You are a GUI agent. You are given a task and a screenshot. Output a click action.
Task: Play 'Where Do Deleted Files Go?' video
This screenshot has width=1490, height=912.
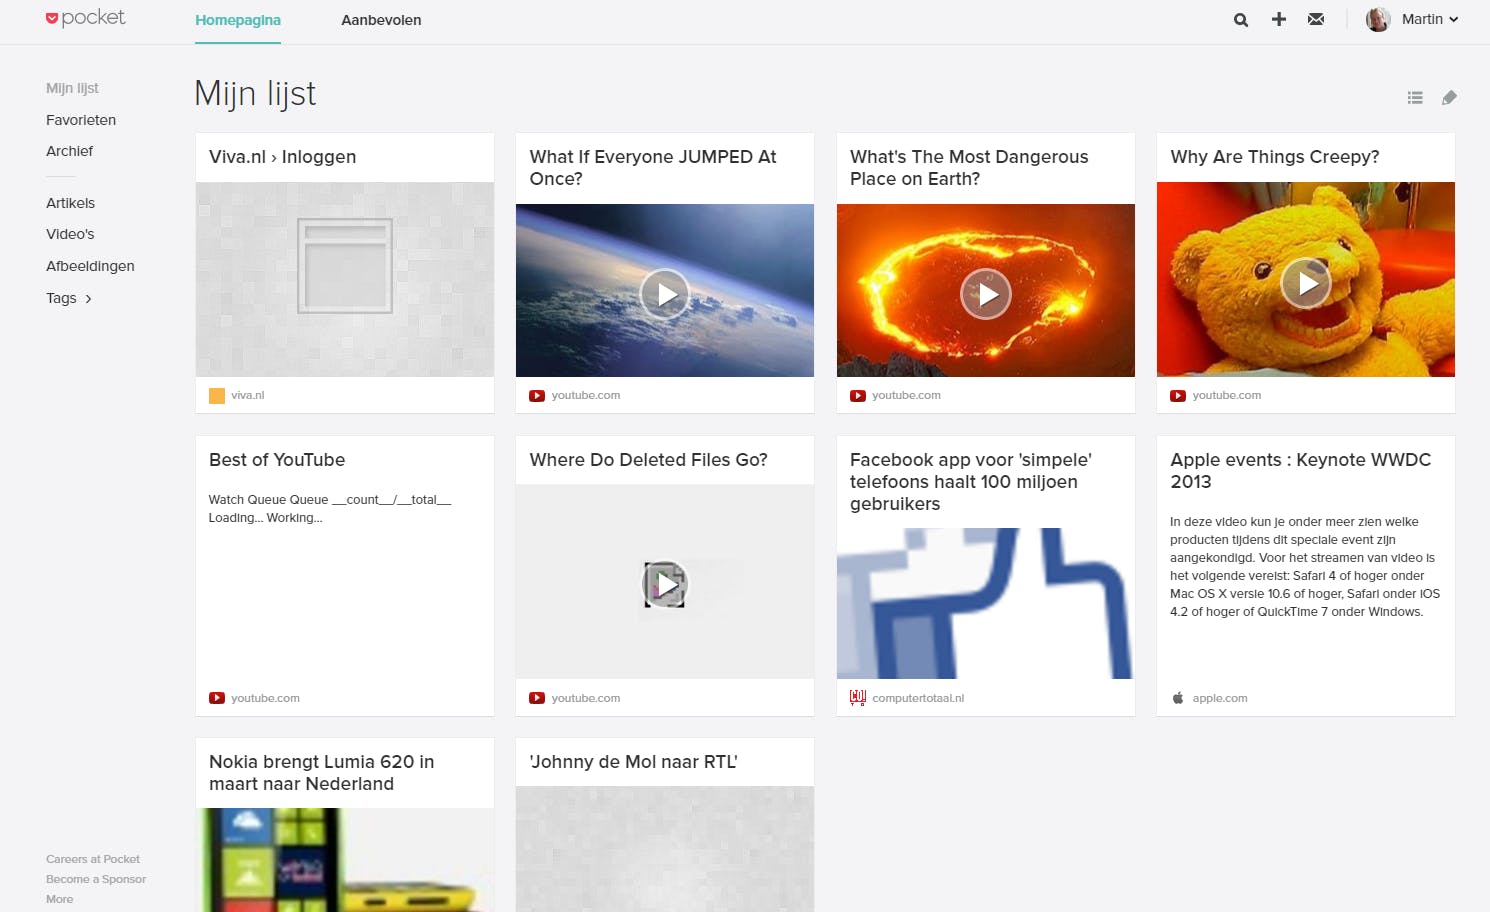pyautogui.click(x=665, y=584)
